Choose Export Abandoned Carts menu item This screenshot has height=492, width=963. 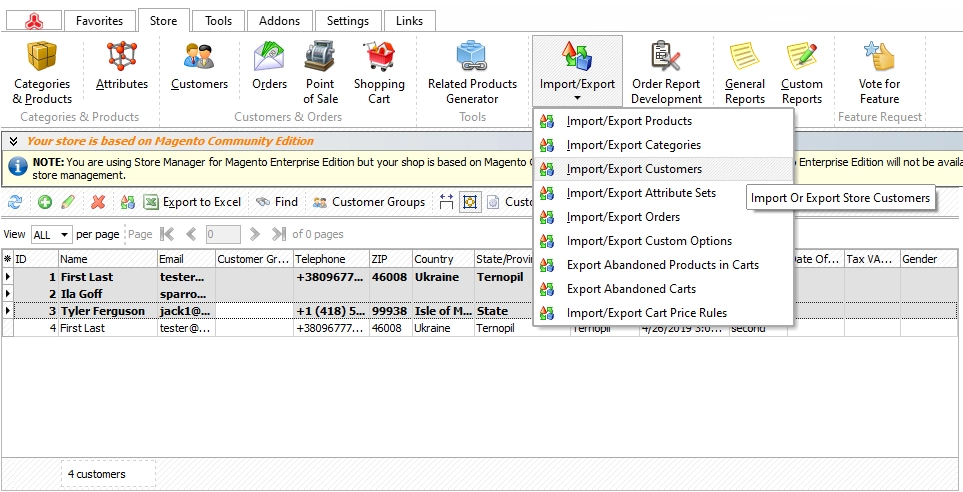pos(663,289)
